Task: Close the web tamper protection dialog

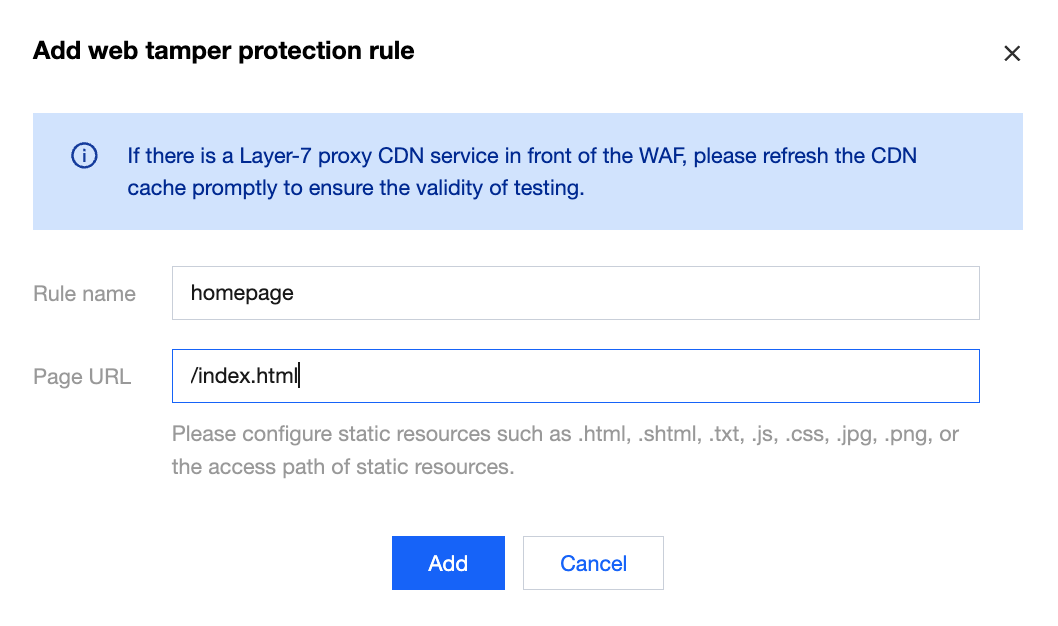Action: point(1011,53)
